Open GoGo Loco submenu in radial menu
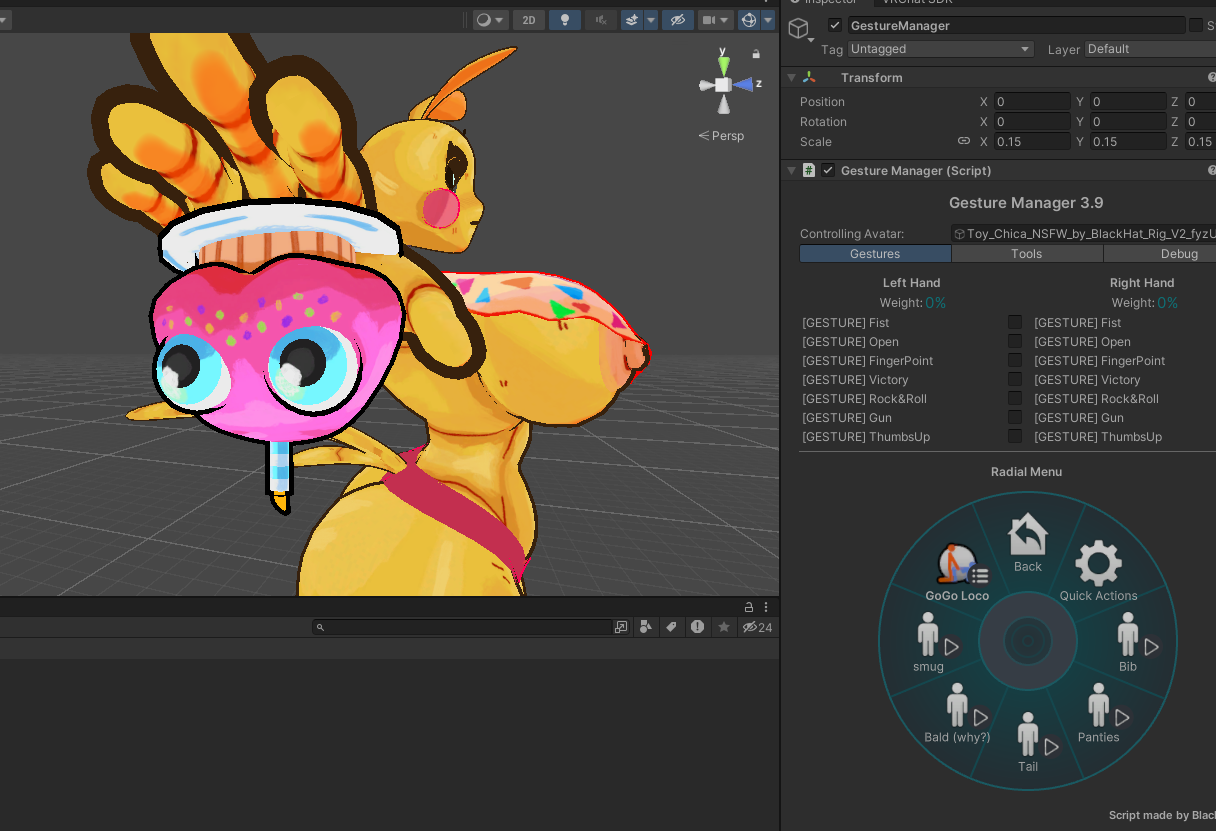Viewport: 1216px width, 831px height. tap(958, 573)
